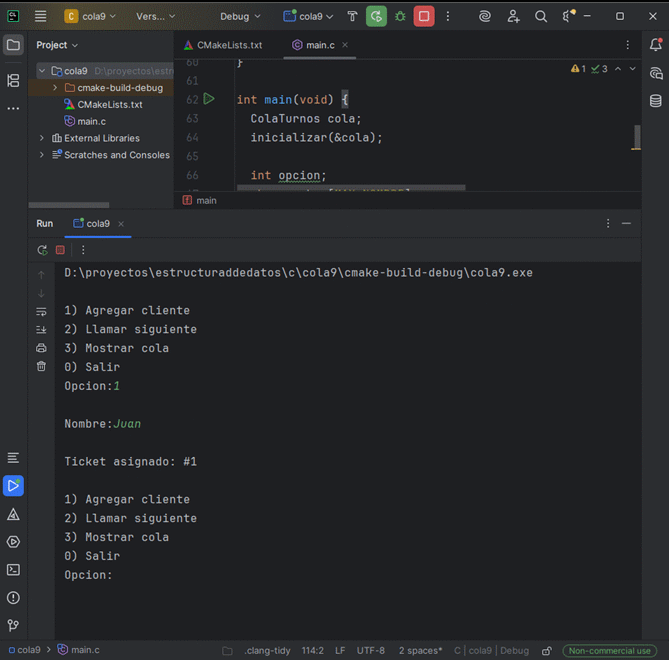Clear console output with trash icon
669x660 pixels.
(x=41, y=367)
